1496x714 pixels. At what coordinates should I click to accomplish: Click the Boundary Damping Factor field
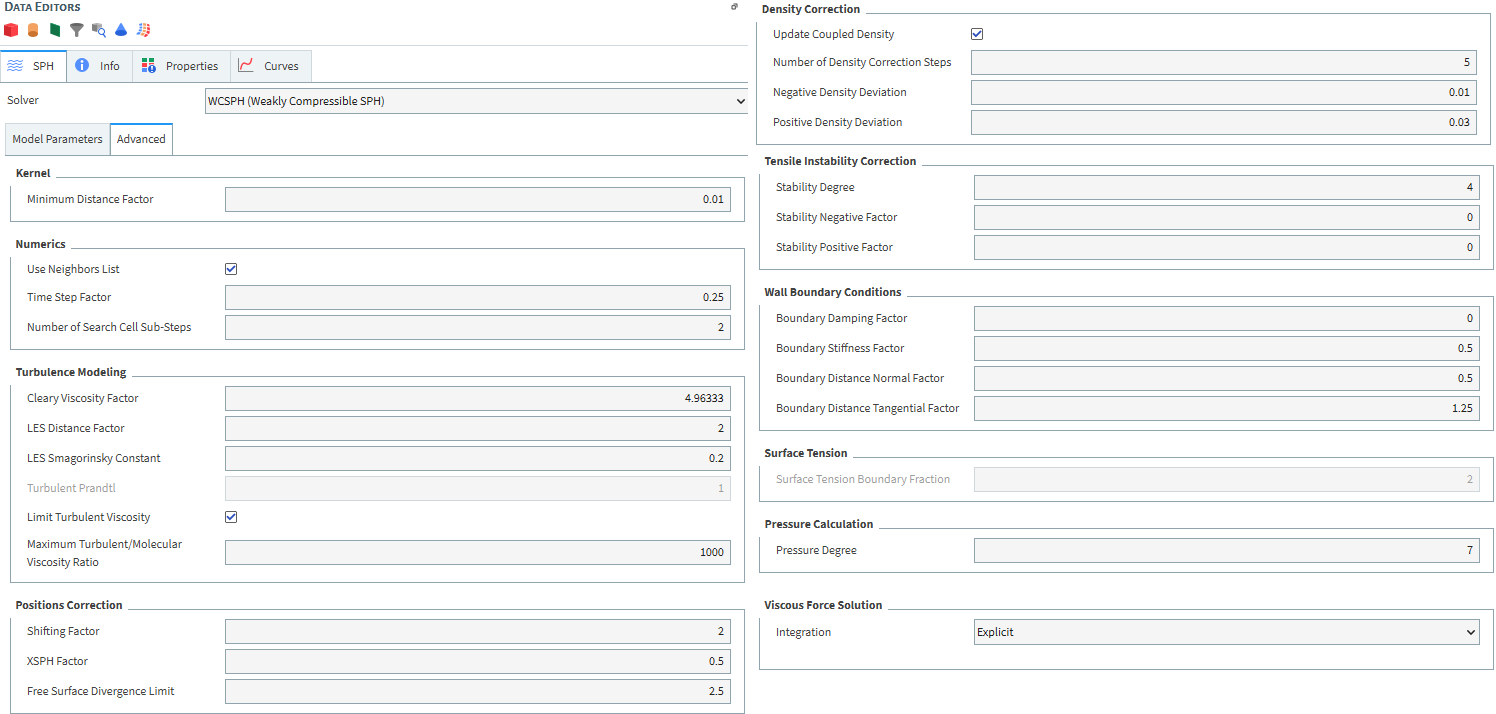tap(1226, 318)
